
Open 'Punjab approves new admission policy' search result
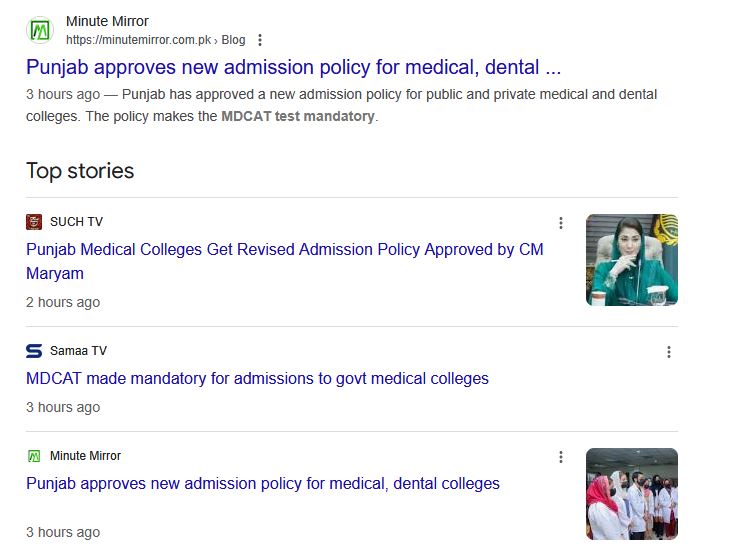pos(293,68)
